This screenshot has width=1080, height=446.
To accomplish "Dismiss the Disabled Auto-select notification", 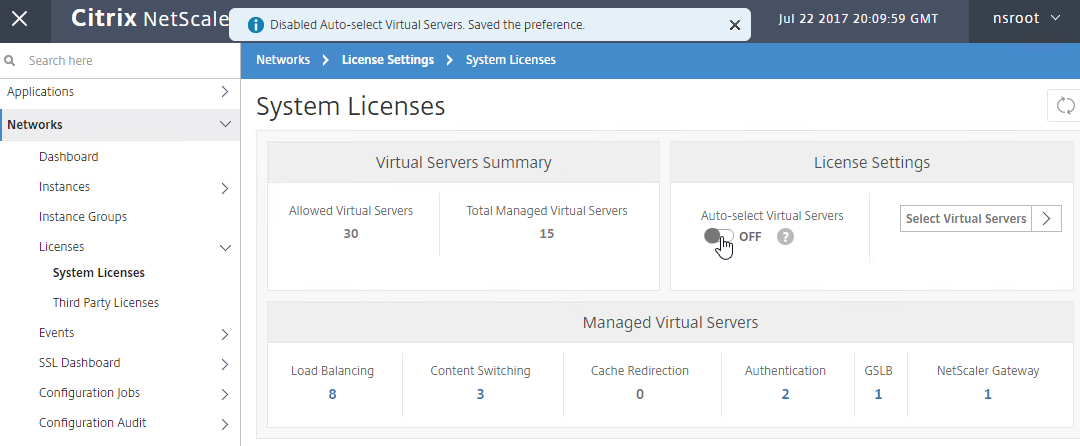I will [x=735, y=25].
